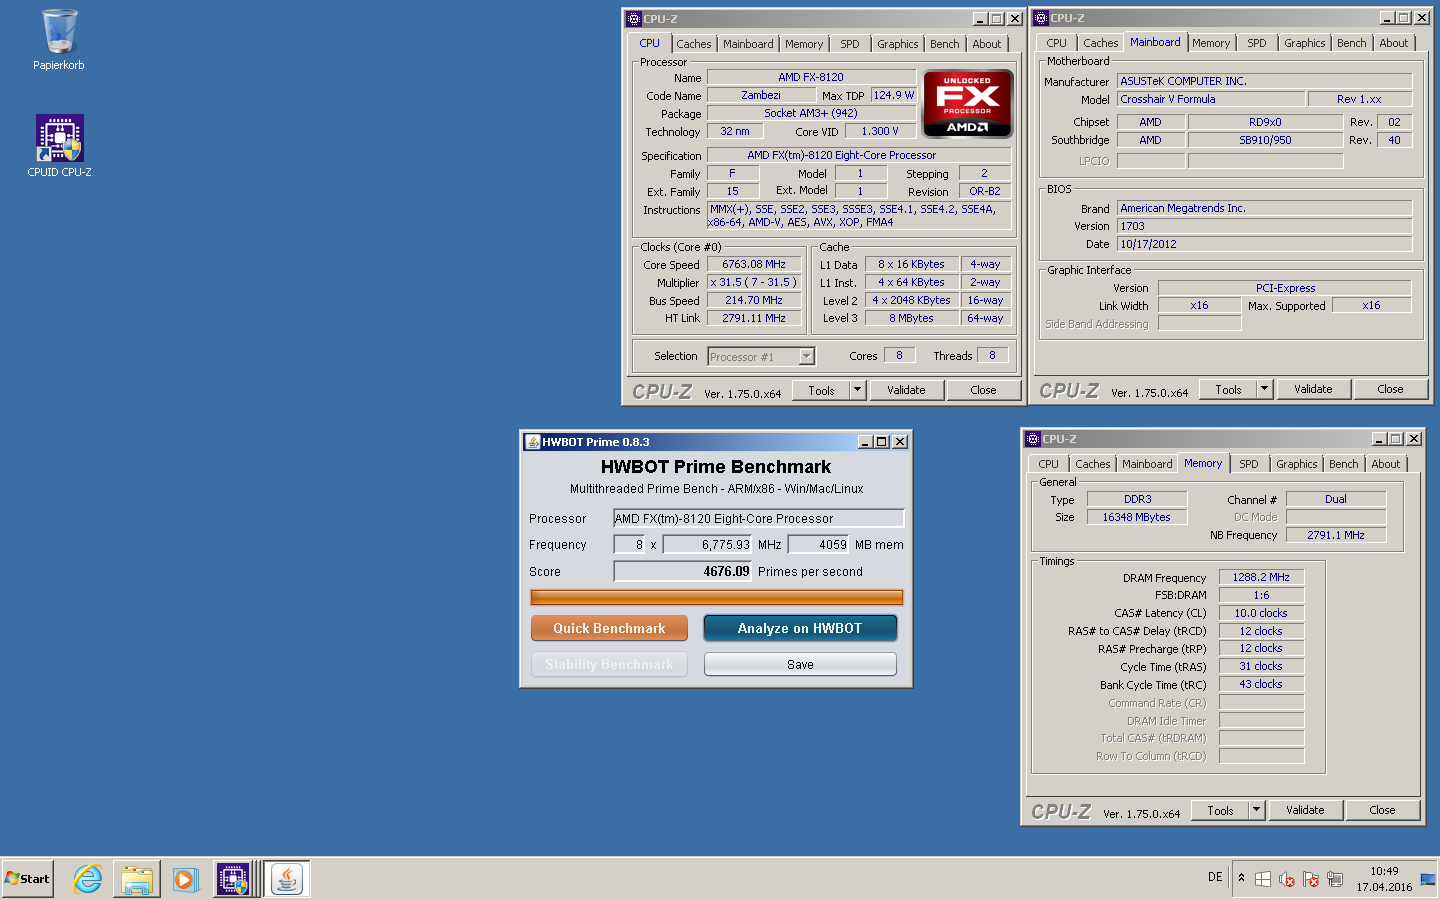Click the orange benchmark progress bar
The height and width of the screenshot is (900, 1440).
coord(716,597)
